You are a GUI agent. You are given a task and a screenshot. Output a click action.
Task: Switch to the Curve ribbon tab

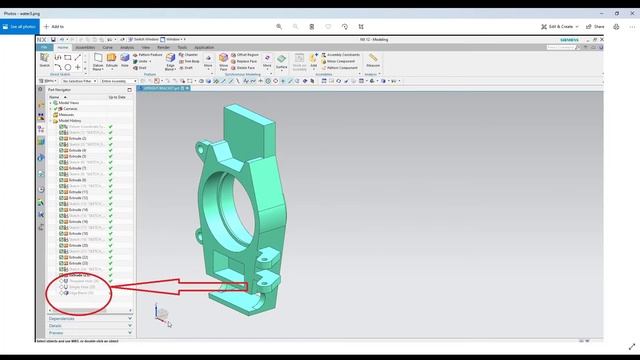click(107, 47)
